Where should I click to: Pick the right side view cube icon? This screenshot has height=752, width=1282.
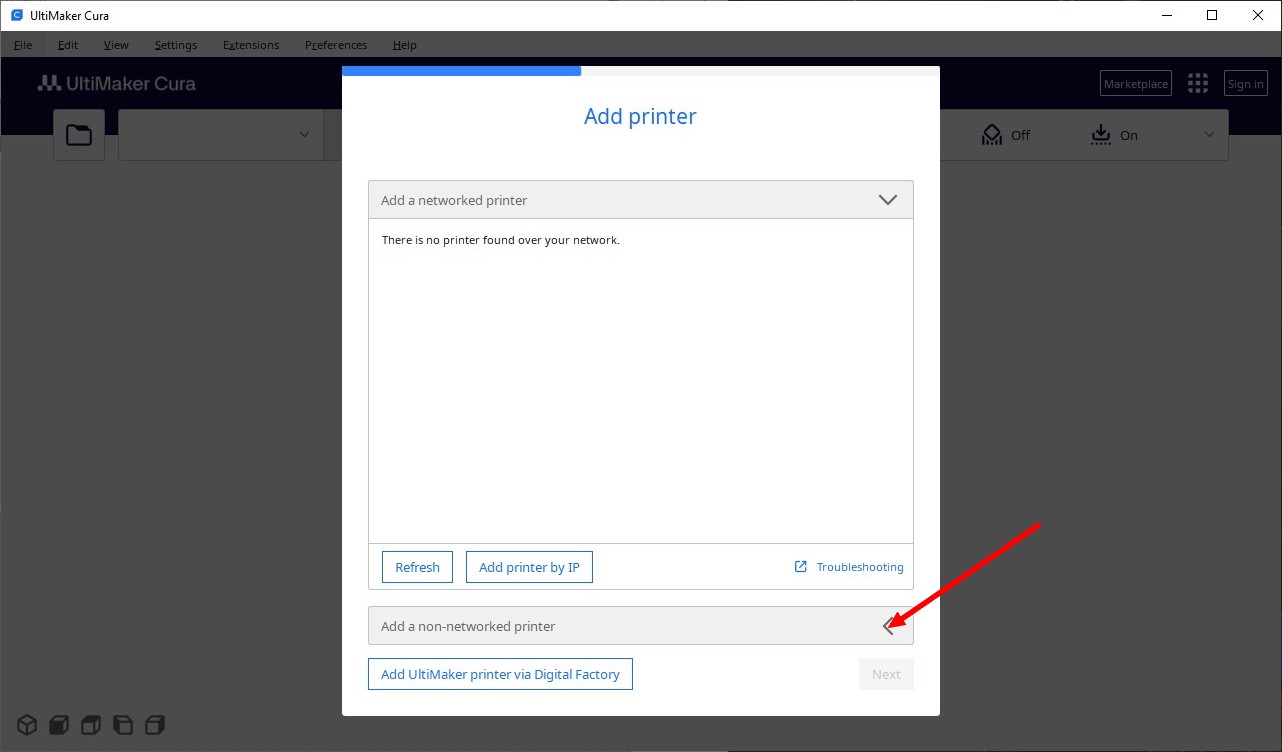(x=155, y=724)
